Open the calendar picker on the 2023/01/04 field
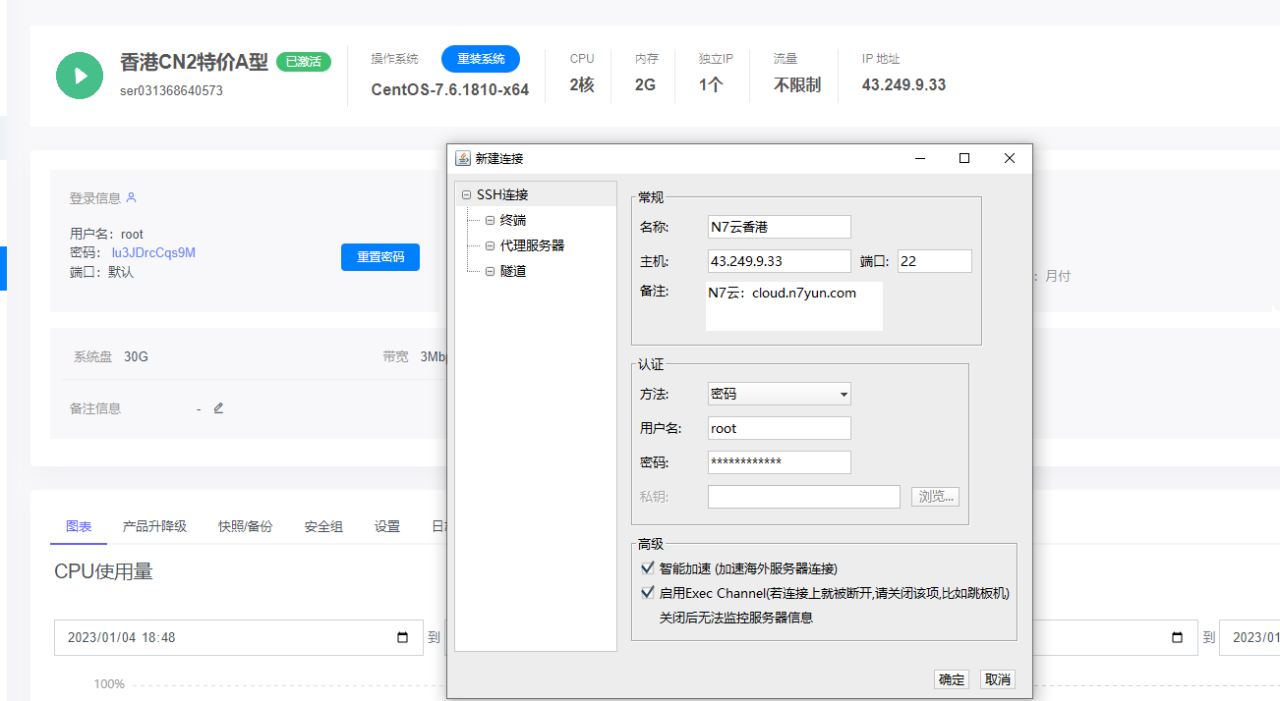The width and height of the screenshot is (1280, 701). [404, 637]
